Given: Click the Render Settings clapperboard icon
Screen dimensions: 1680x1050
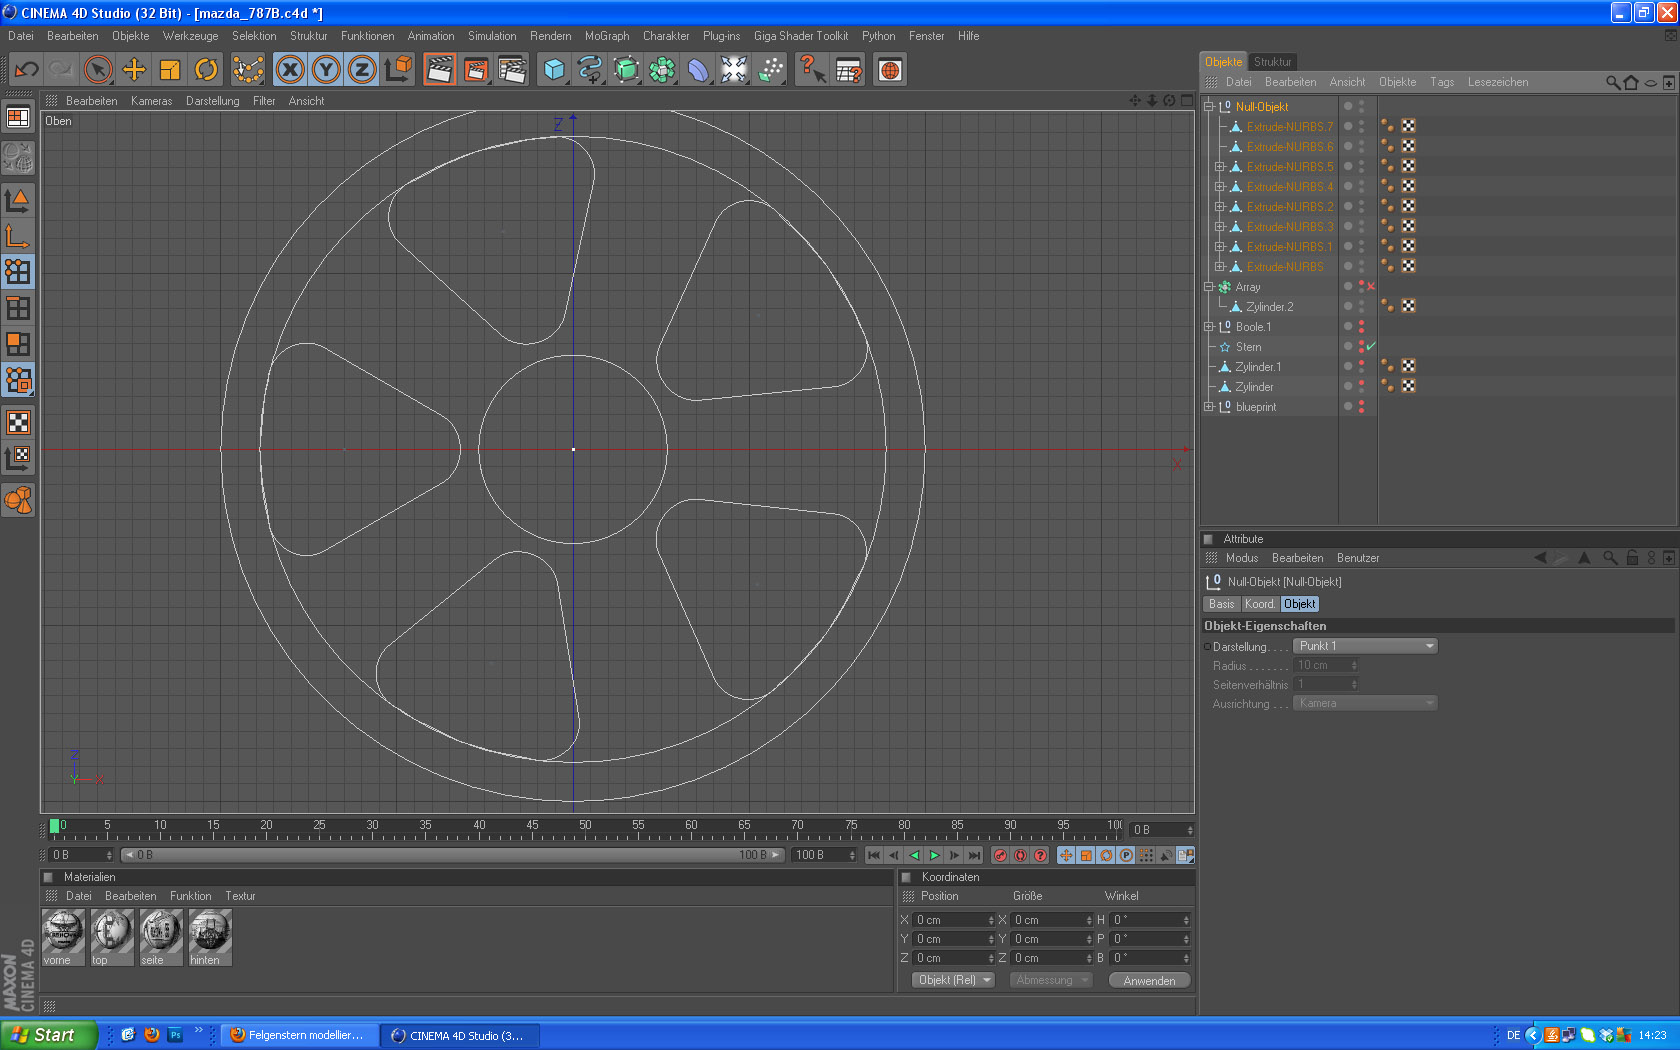Looking at the screenshot, I should pos(512,70).
